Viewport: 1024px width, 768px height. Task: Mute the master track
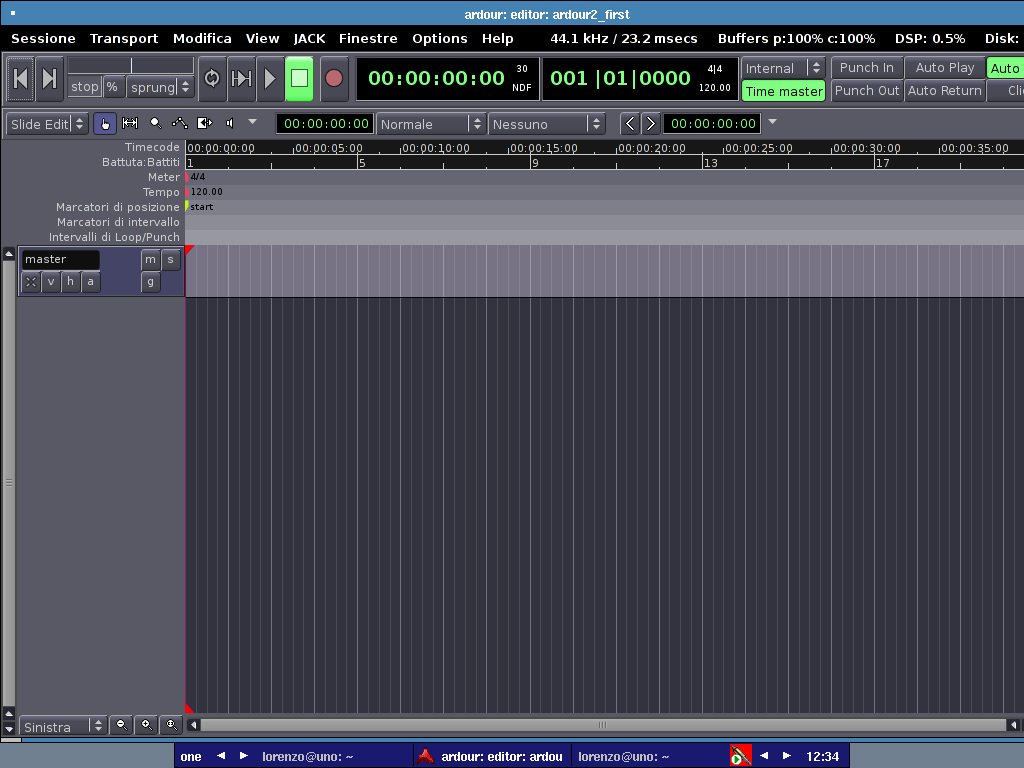click(150, 260)
